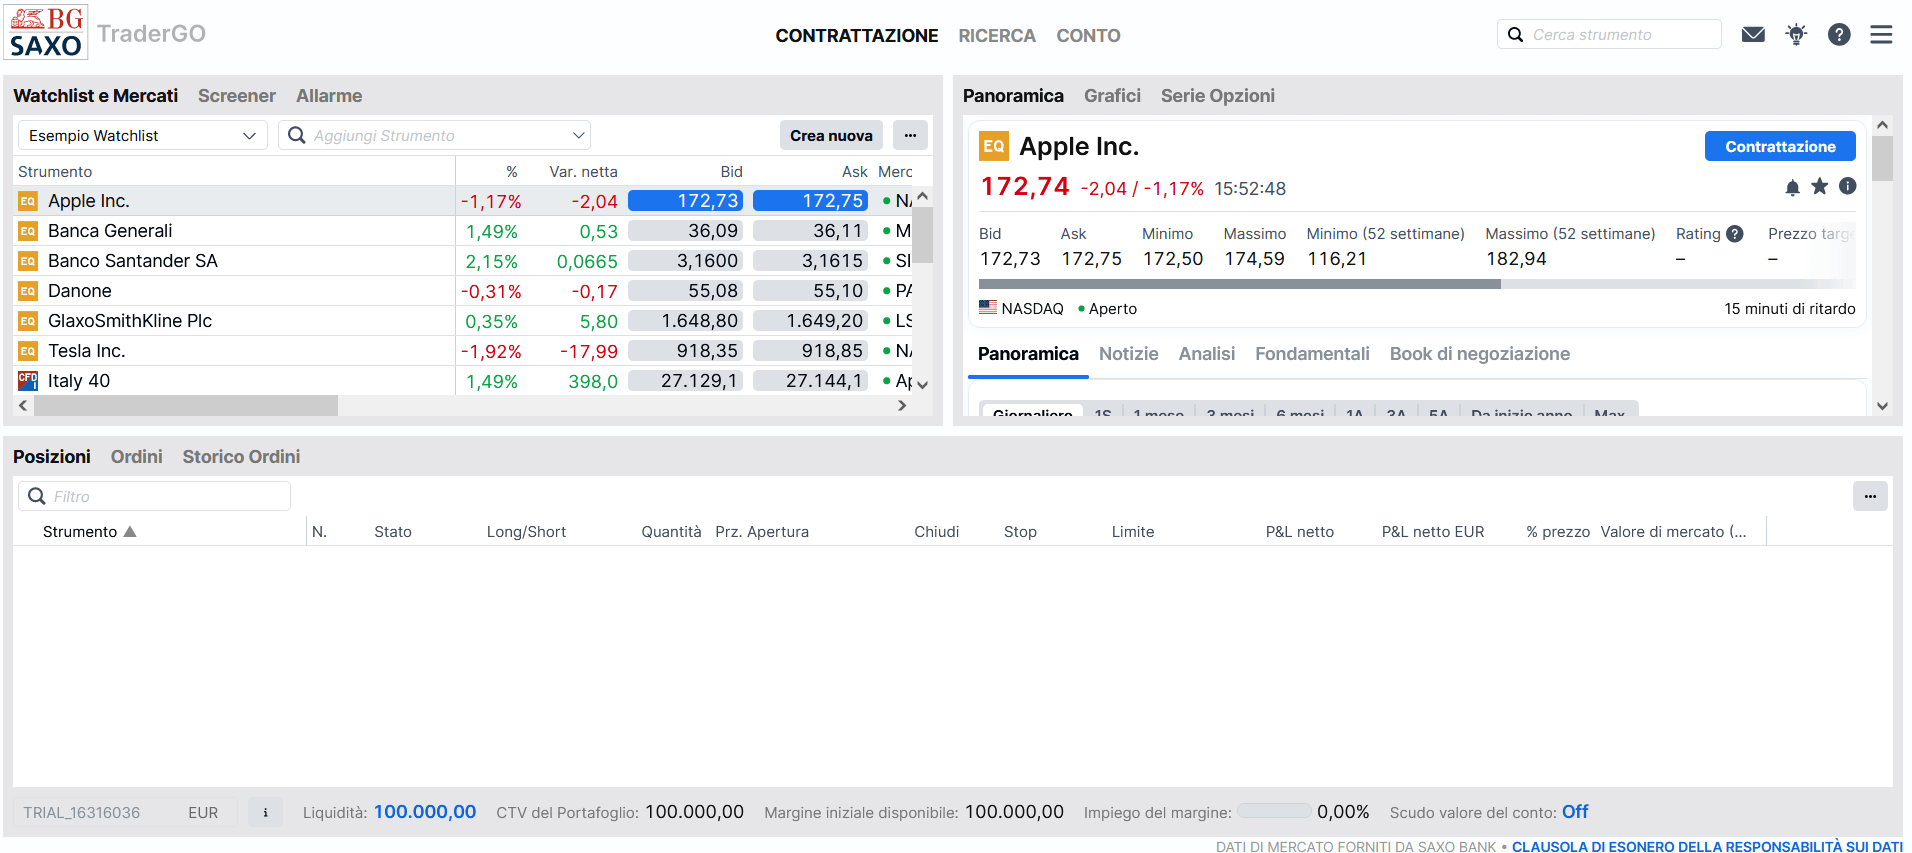Click the blue Contrattazione button
This screenshot has width=1912, height=853.
pyautogui.click(x=1780, y=146)
